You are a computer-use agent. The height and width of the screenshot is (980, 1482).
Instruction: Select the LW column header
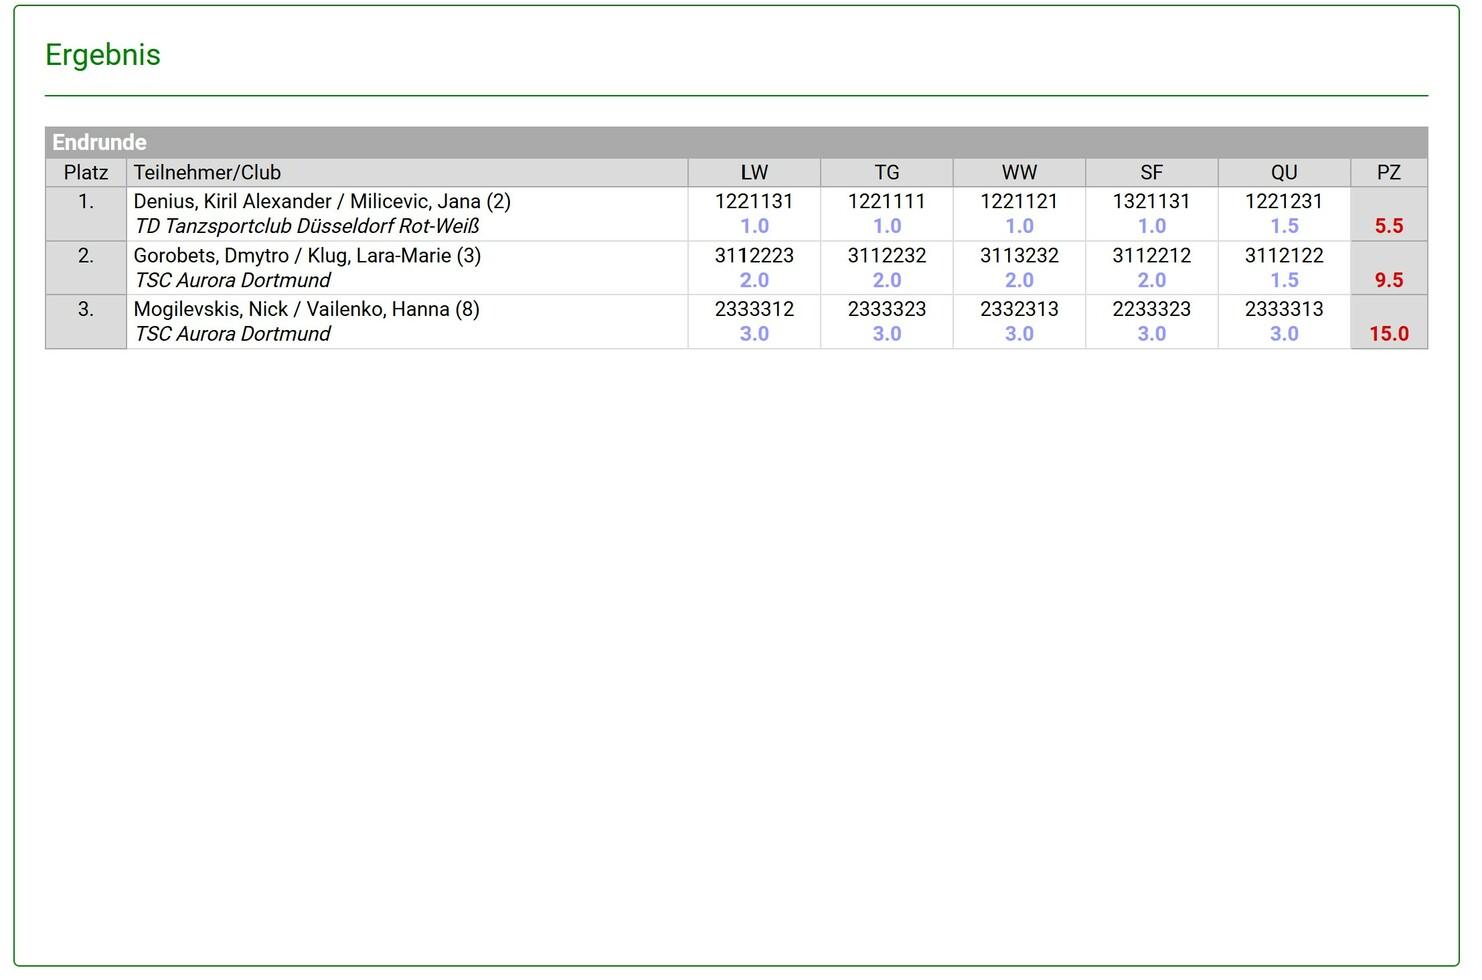coord(754,172)
